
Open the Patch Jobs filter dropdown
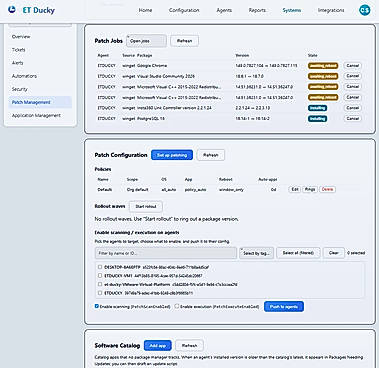[x=147, y=41]
